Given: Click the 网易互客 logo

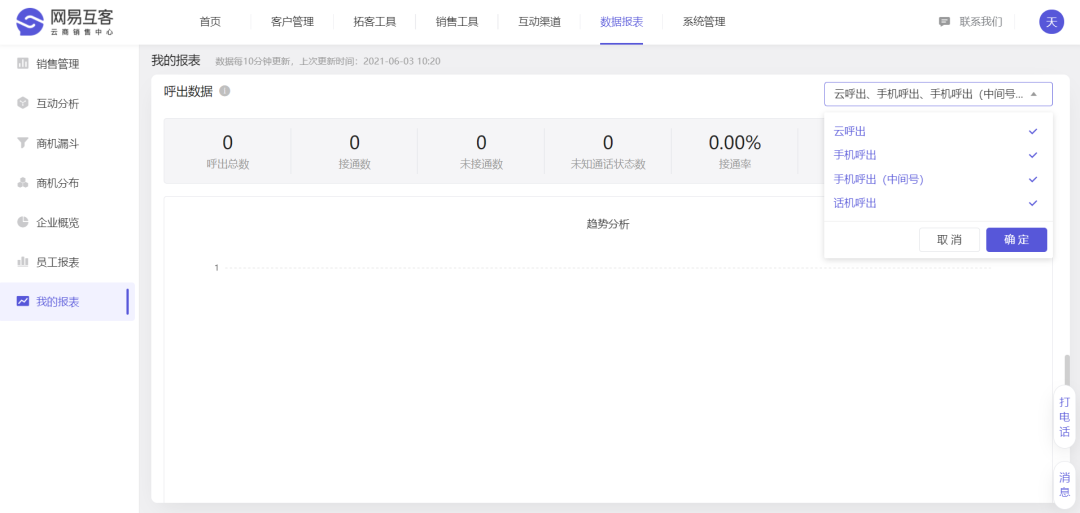Looking at the screenshot, I should (x=66, y=22).
